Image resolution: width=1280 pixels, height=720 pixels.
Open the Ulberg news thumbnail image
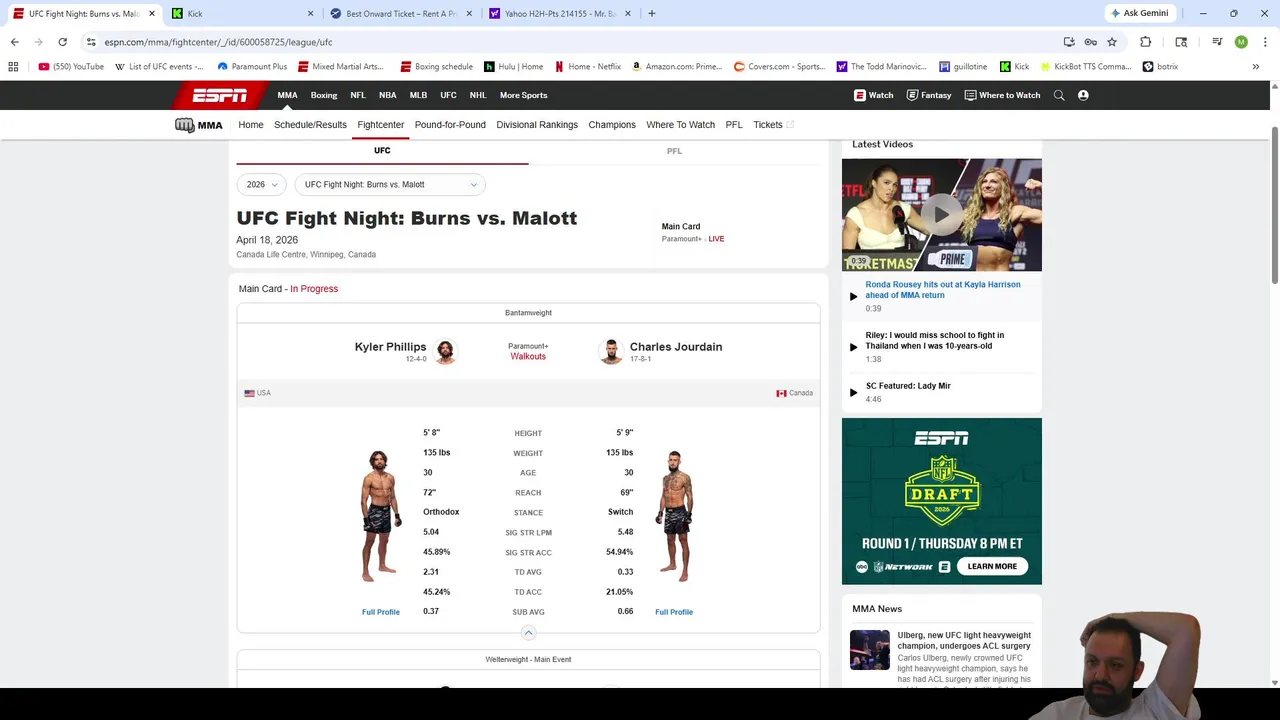coord(869,649)
